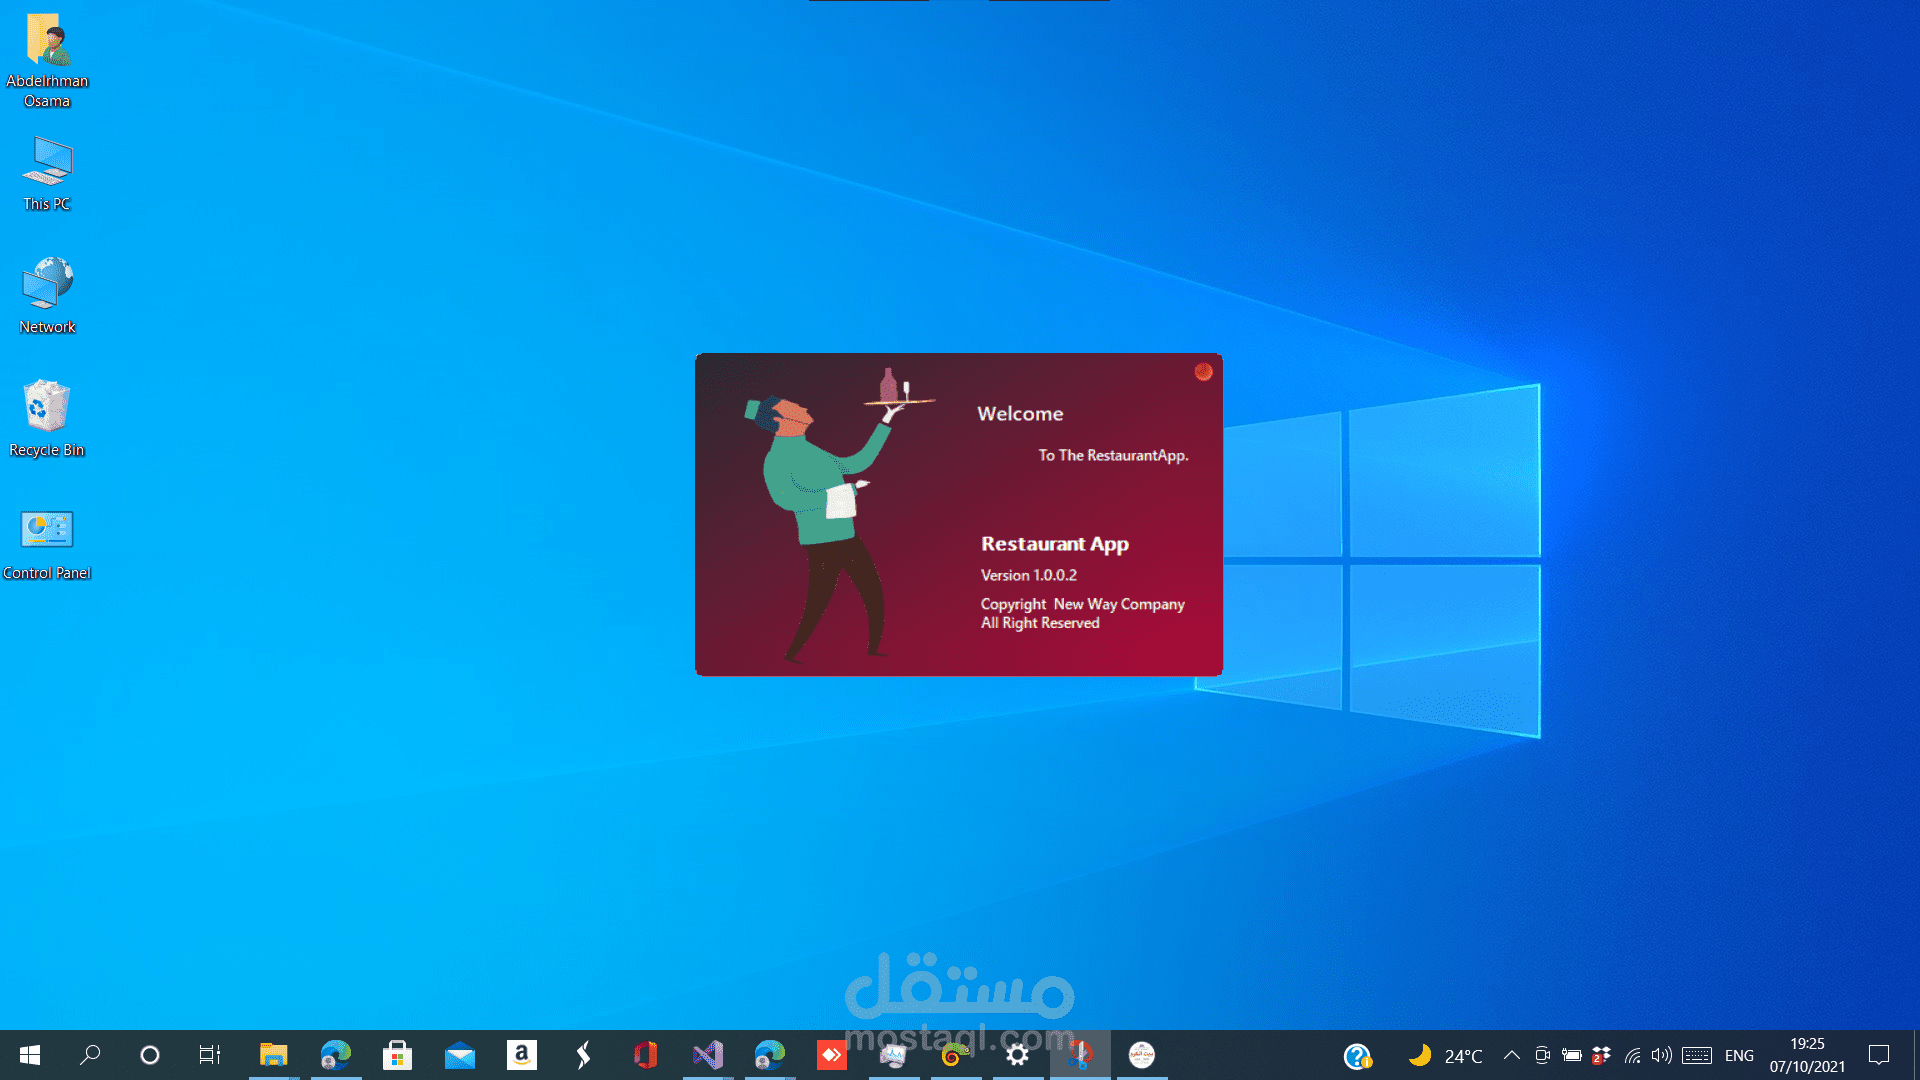
Task: Switch the ENG input language indicator
Action: (x=1739, y=1056)
